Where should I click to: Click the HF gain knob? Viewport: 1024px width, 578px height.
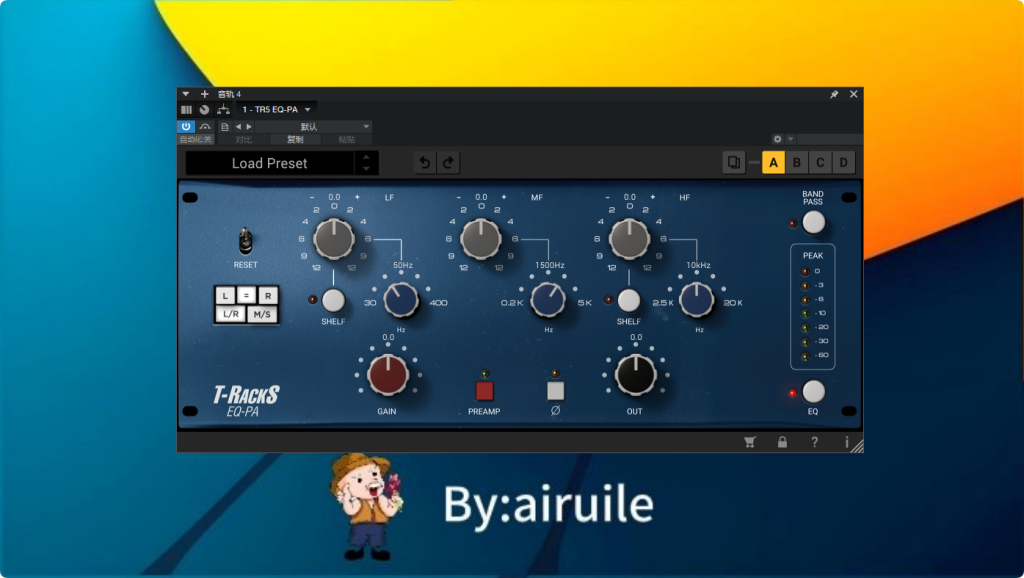coord(629,239)
